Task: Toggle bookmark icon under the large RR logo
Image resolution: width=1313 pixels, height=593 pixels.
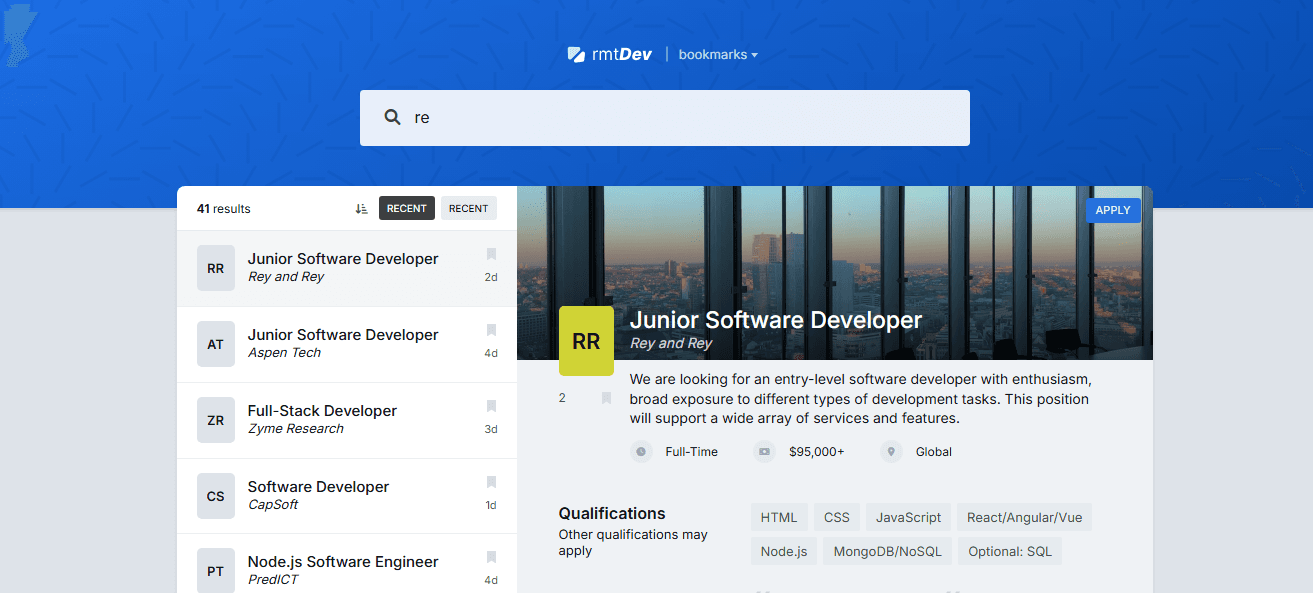Action: click(606, 398)
